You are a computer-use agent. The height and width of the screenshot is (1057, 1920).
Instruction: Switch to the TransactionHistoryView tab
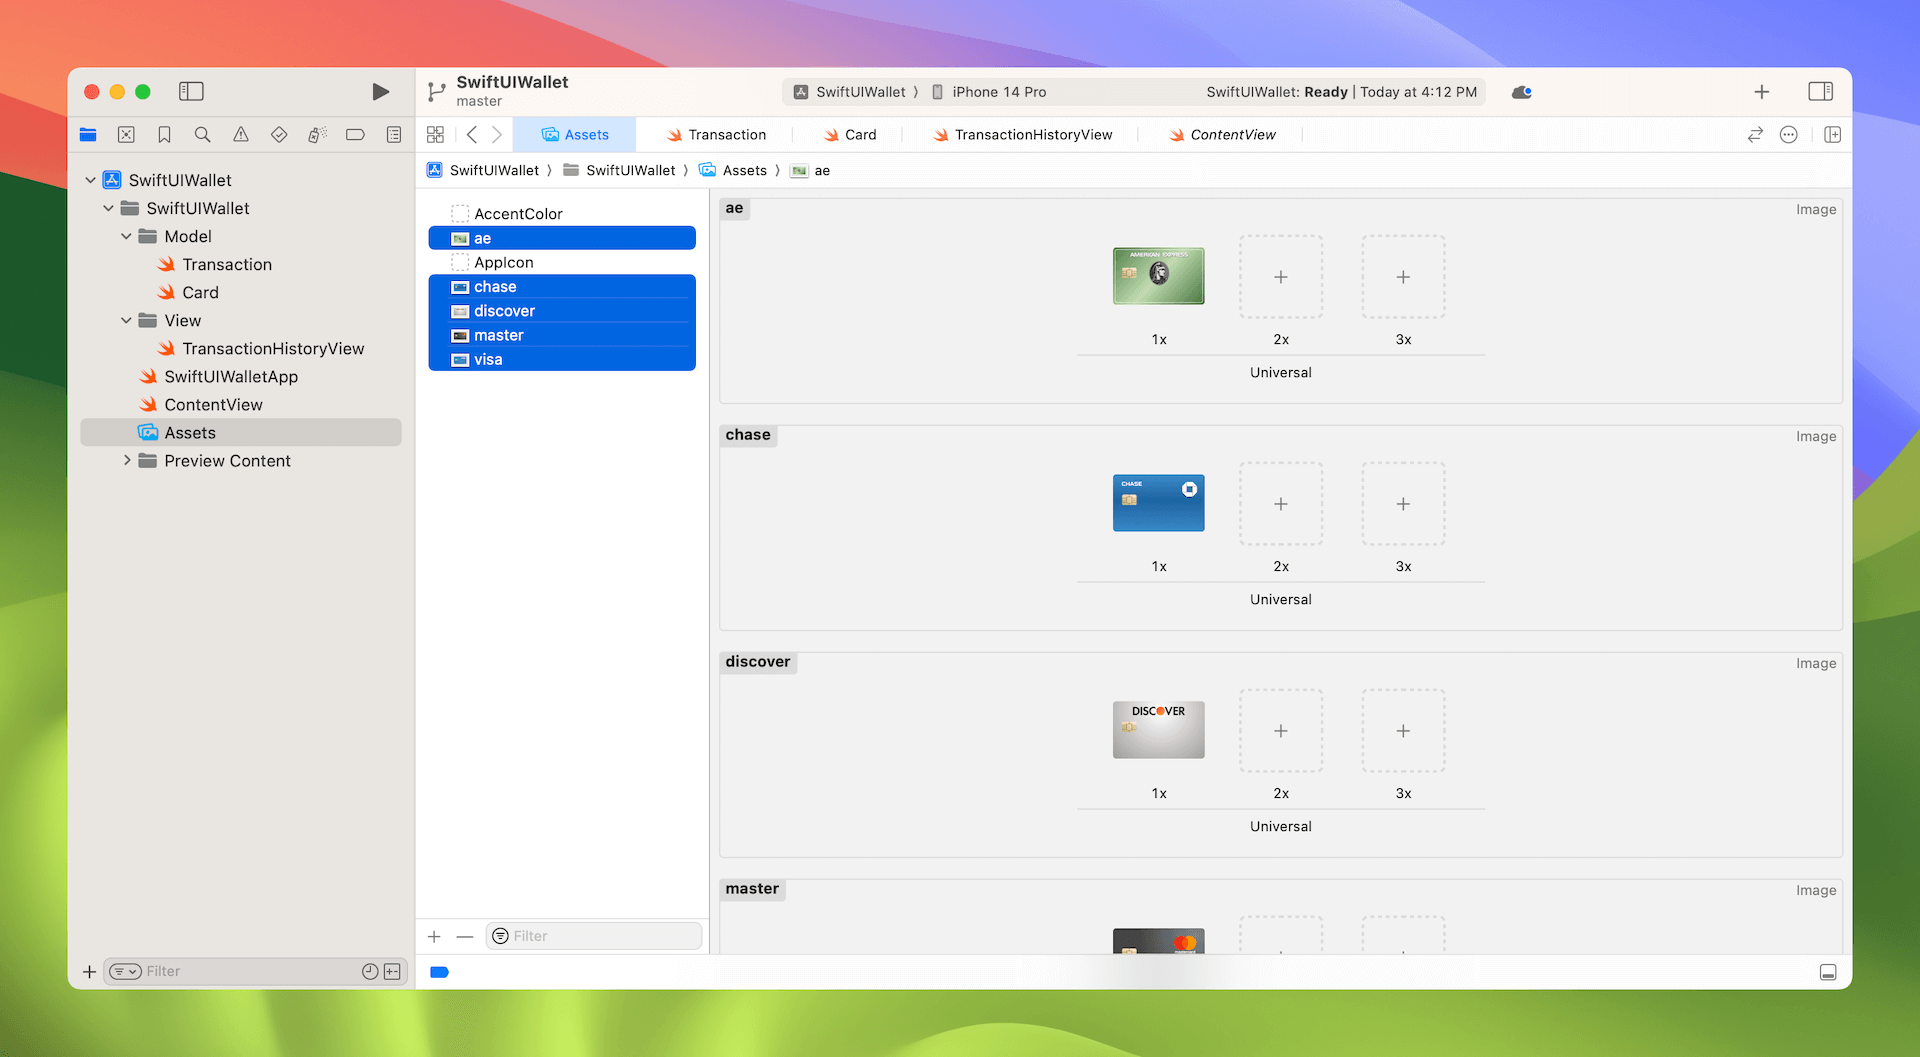pyautogui.click(x=1022, y=135)
